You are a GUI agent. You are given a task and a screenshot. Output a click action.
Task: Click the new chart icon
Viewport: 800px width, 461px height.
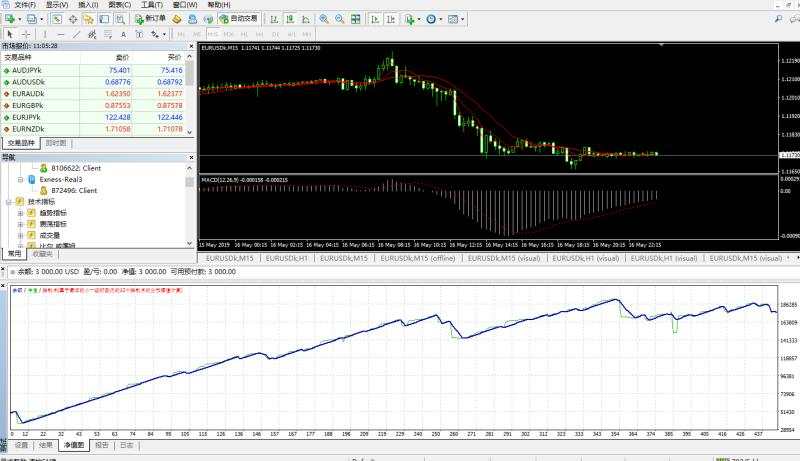(11, 19)
